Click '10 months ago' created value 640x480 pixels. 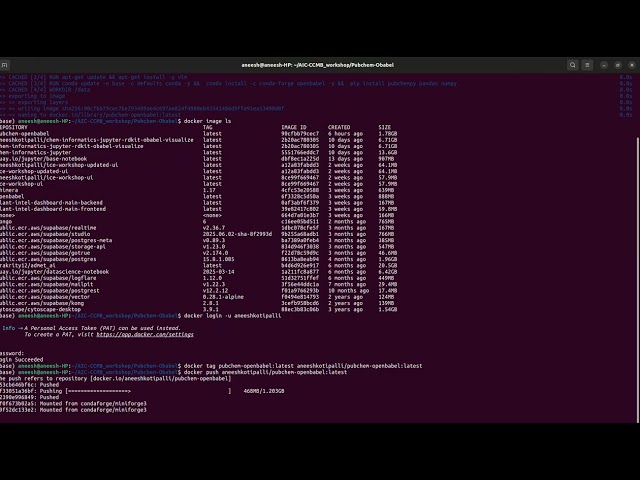pos(349,291)
